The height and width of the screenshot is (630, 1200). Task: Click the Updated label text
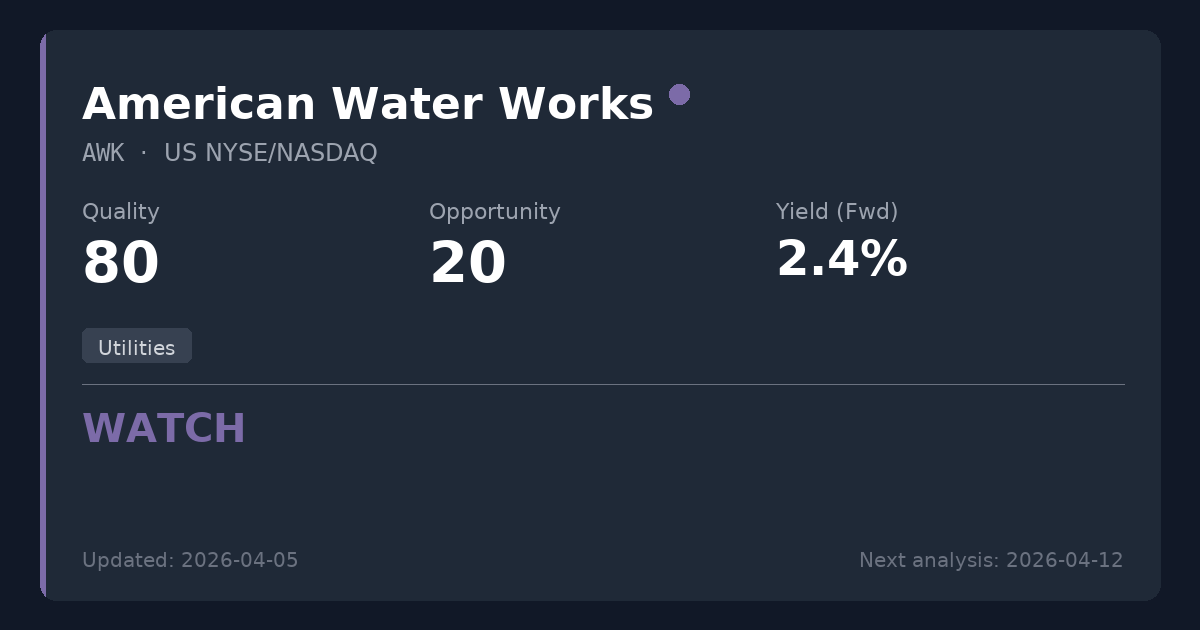click(128, 560)
